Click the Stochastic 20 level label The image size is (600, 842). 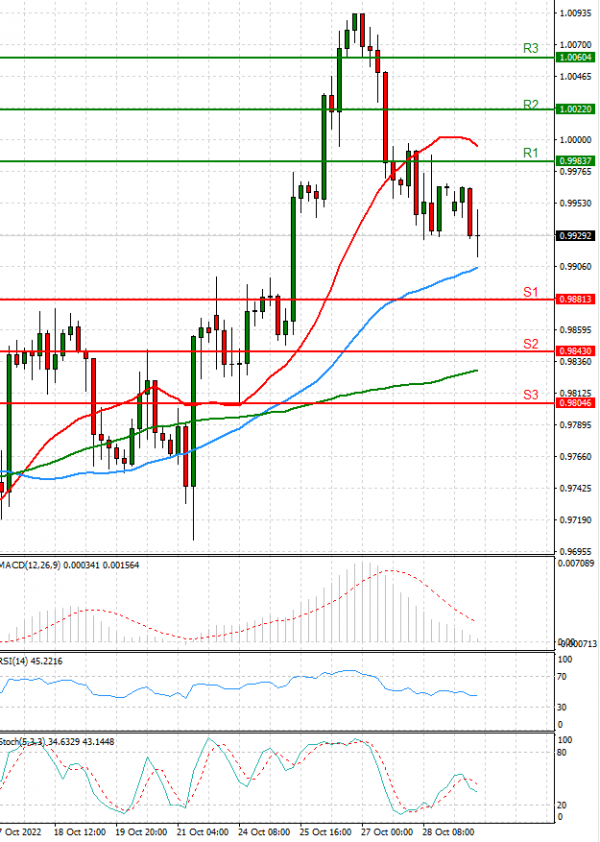click(562, 805)
